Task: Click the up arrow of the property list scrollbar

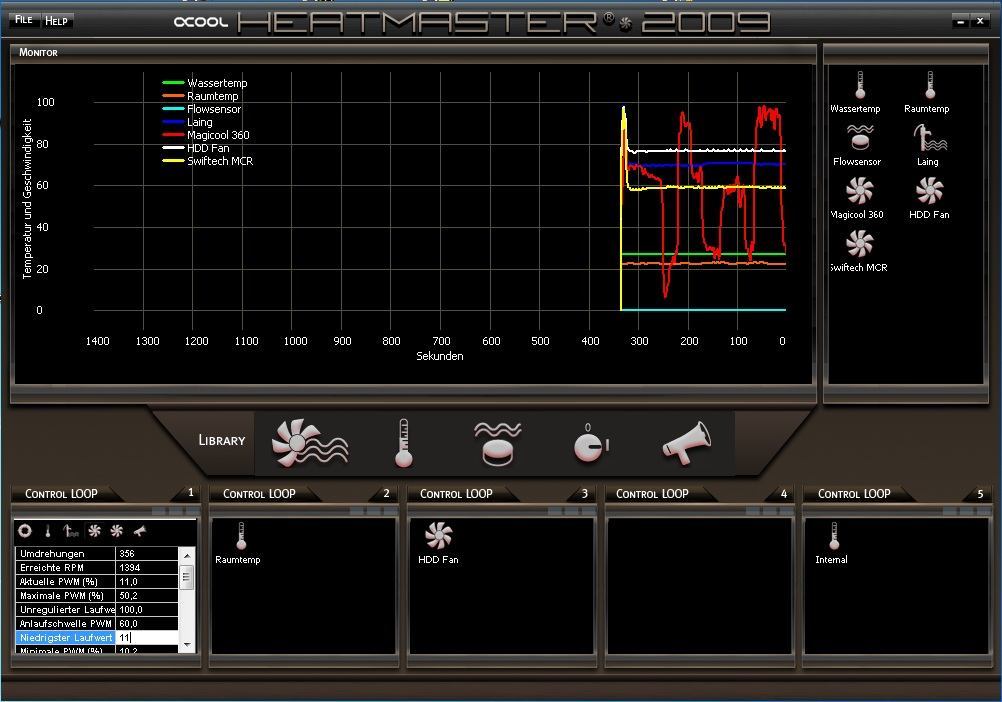Action: coord(187,555)
